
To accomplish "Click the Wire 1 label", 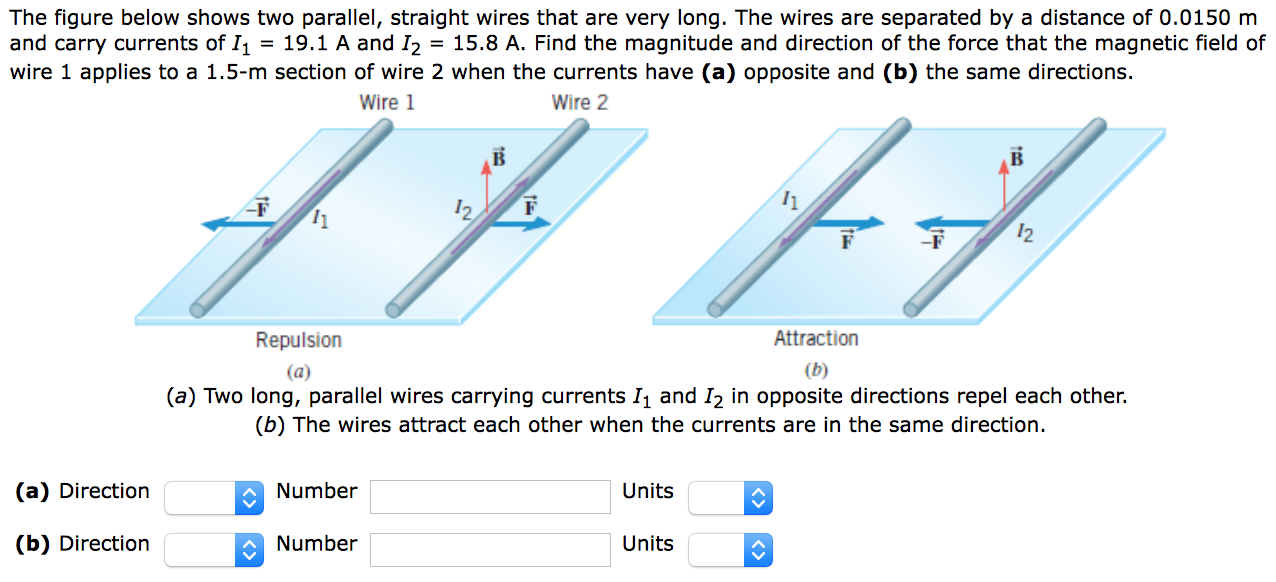I will click(389, 101).
